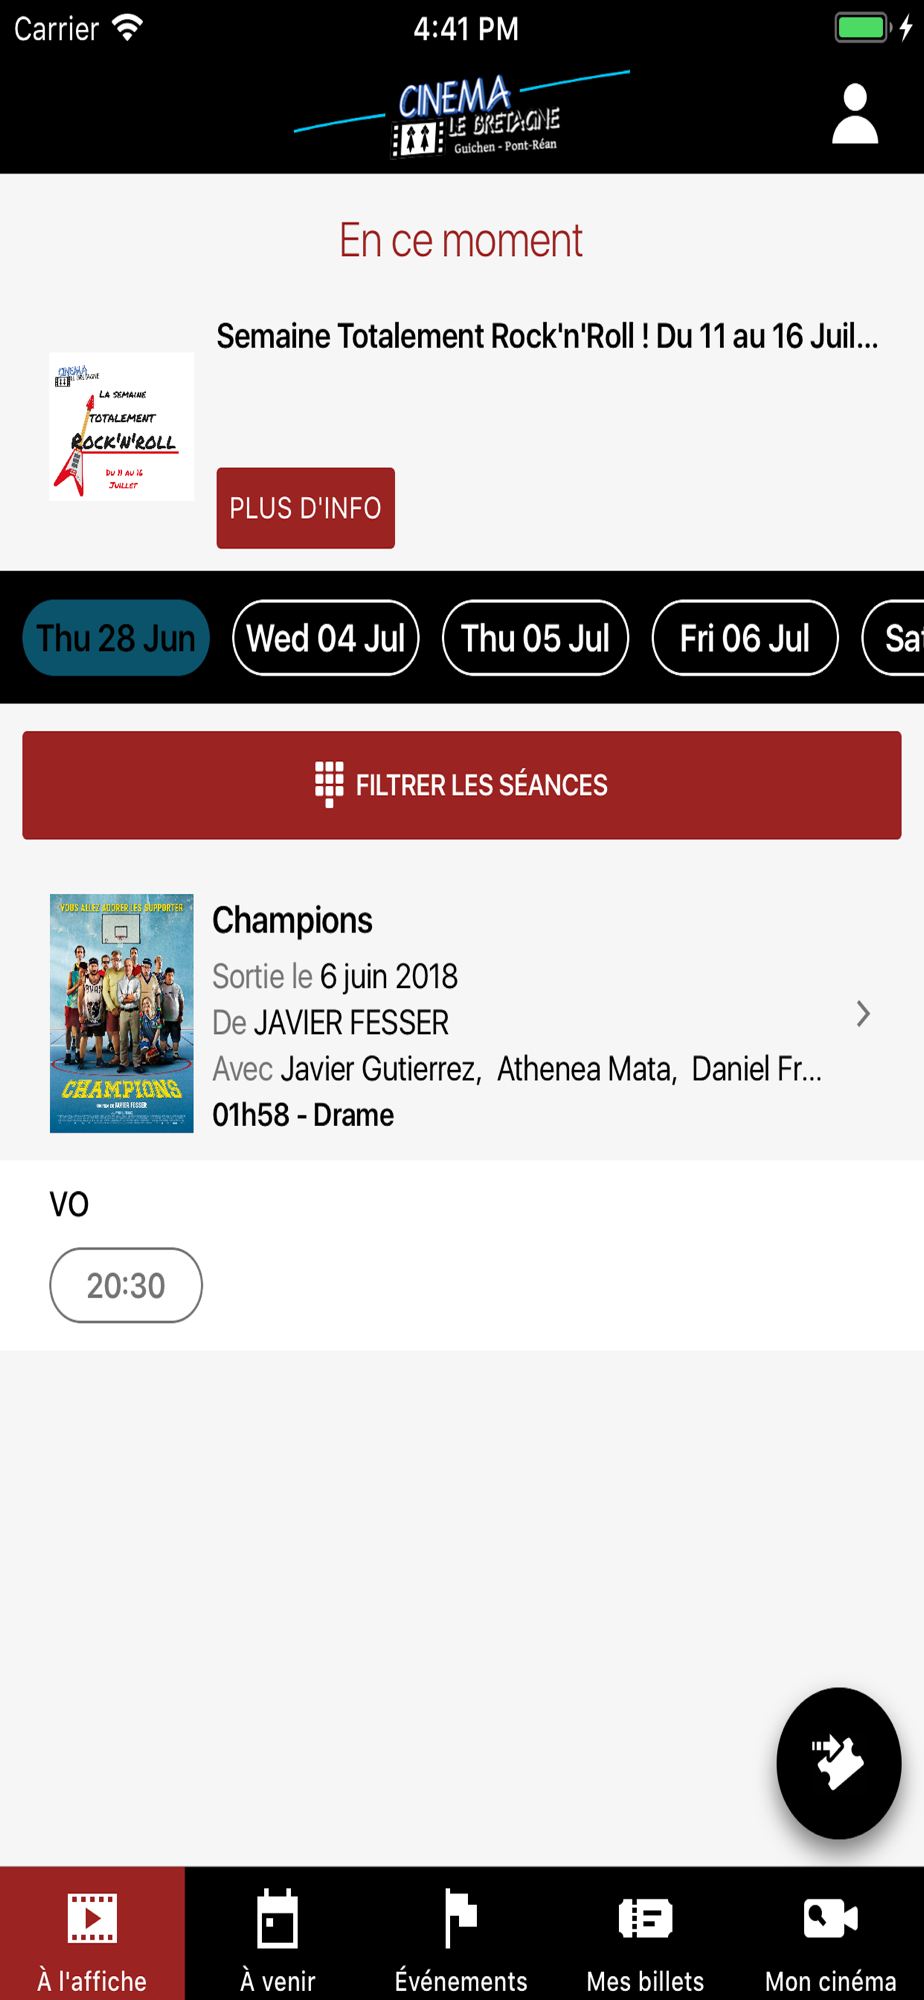
Task: Expand Champions details with the chevron
Action: click(x=863, y=1014)
